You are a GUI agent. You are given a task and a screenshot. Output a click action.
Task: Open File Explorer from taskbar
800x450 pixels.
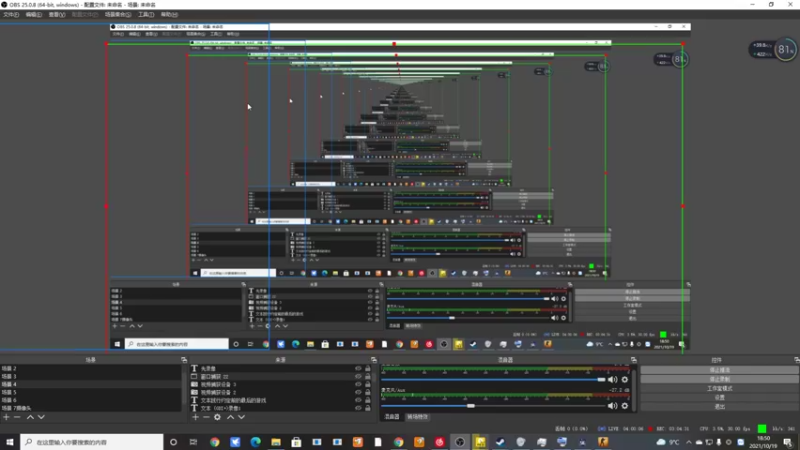click(276, 442)
